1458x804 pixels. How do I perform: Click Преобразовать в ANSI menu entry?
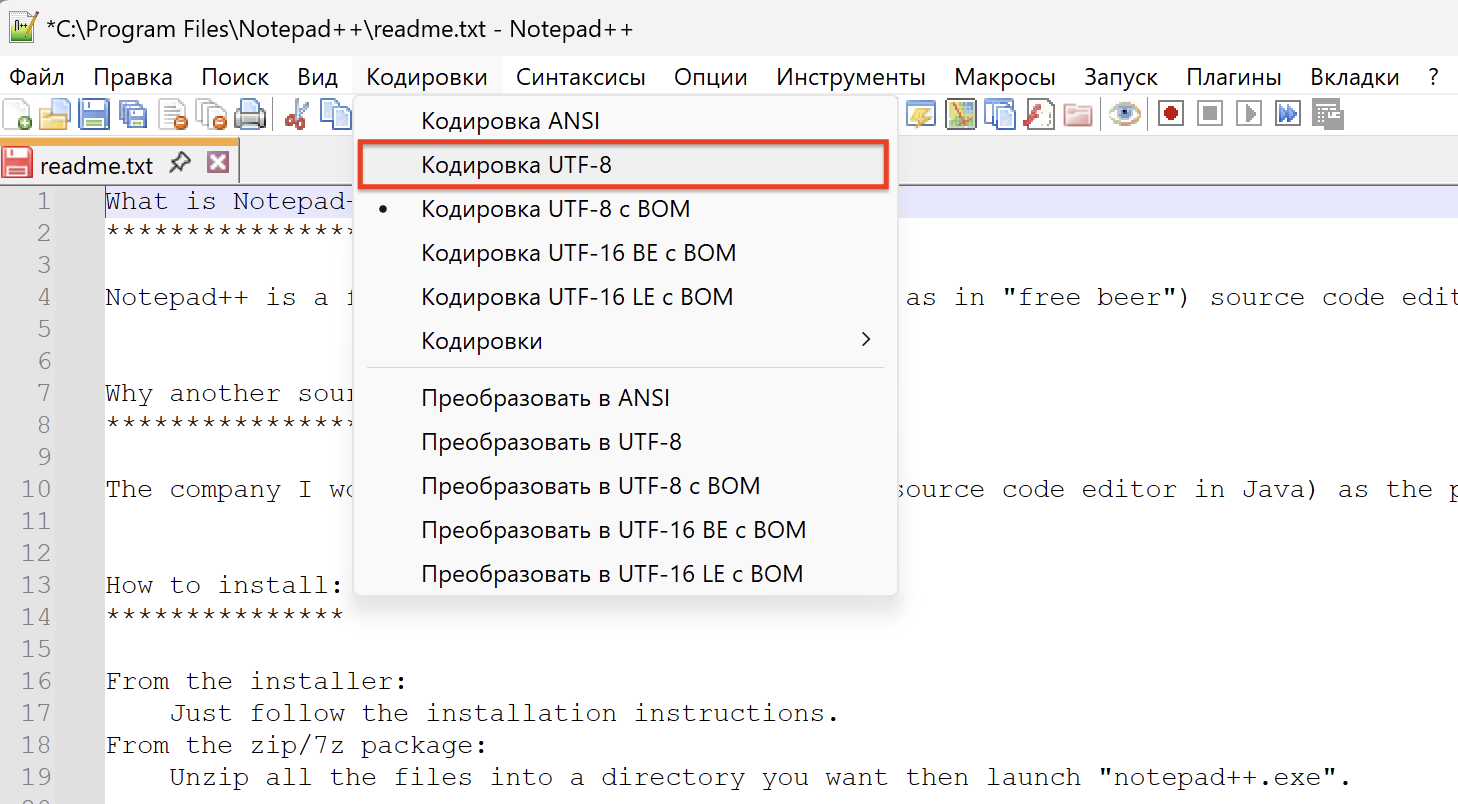point(545,398)
